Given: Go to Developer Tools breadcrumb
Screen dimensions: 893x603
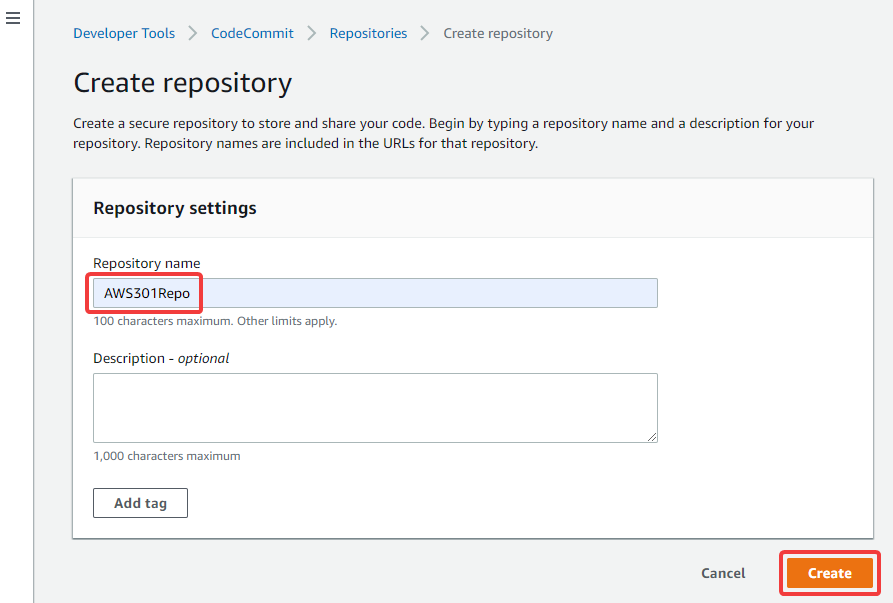Looking at the screenshot, I should pyautogui.click(x=124, y=34).
